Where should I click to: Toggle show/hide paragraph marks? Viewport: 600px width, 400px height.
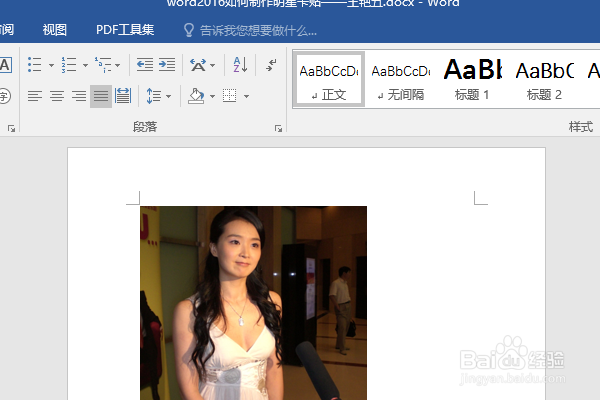coord(271,65)
